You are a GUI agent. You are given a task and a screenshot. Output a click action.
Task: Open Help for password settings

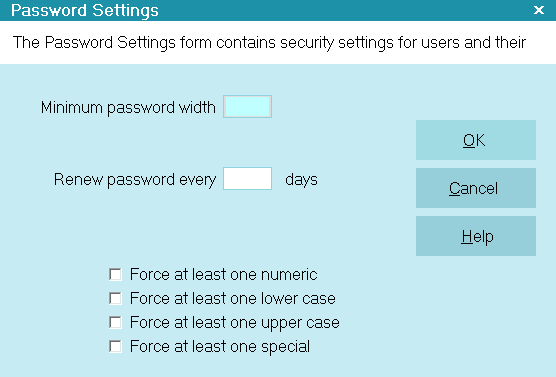[x=476, y=236]
